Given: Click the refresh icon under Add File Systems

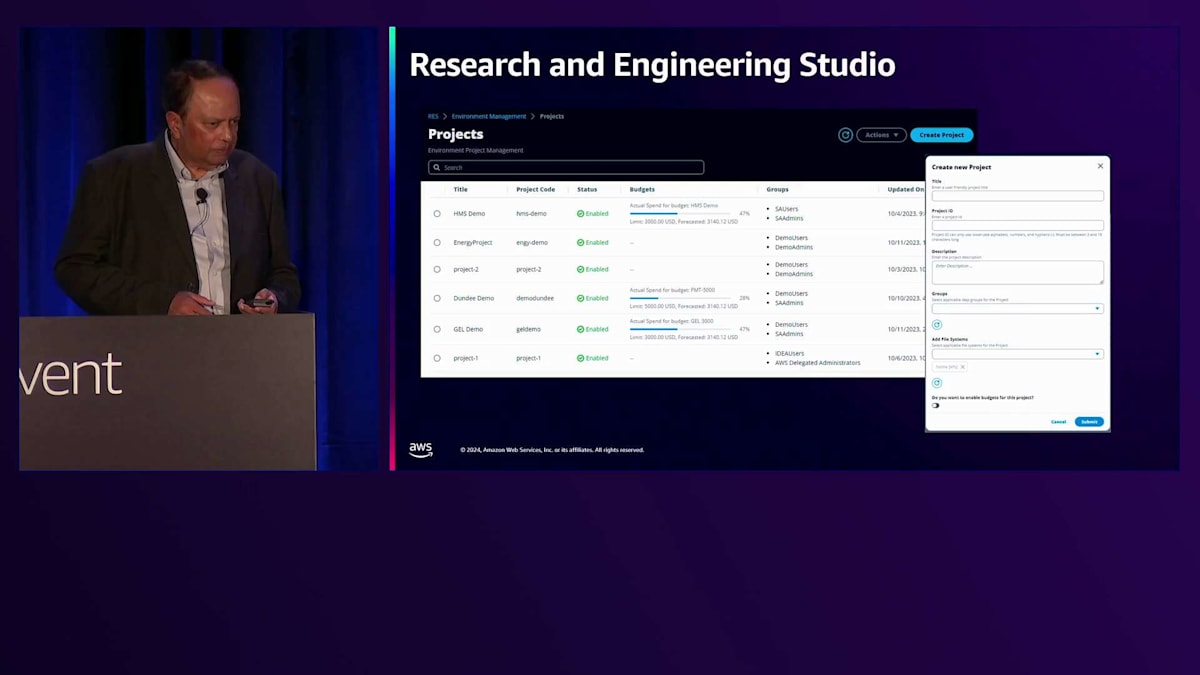Looking at the screenshot, I should click(x=937, y=383).
